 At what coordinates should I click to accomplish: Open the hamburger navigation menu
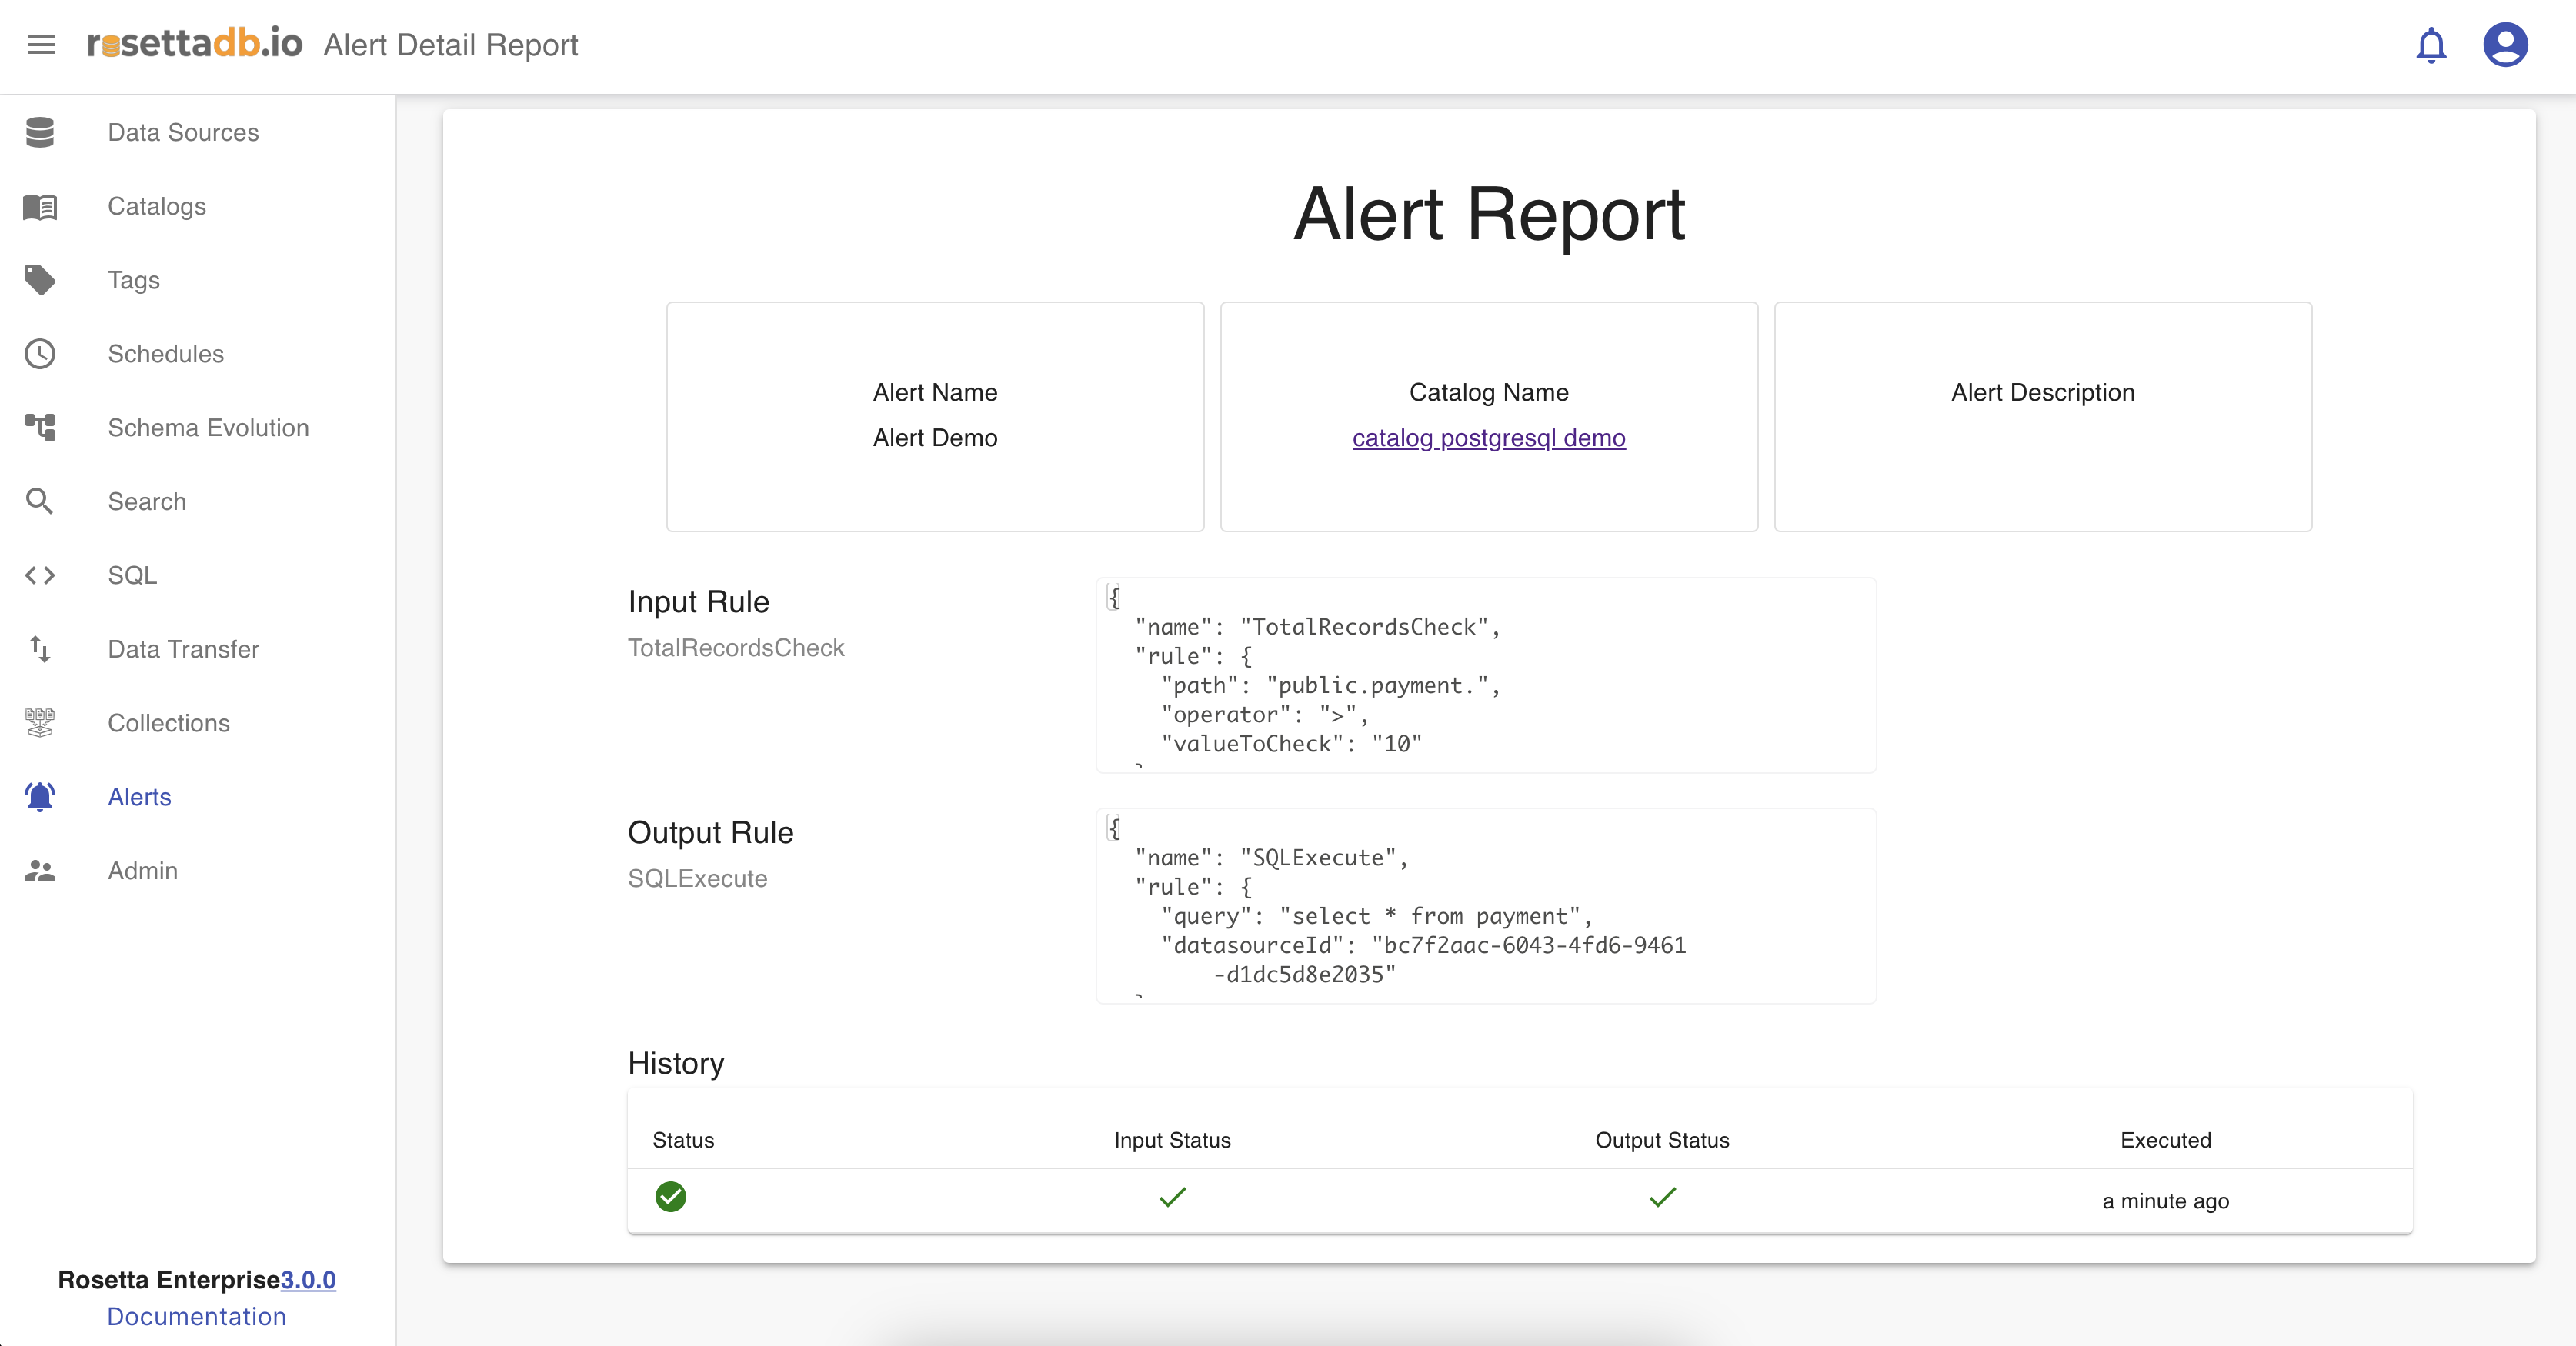point(41,45)
